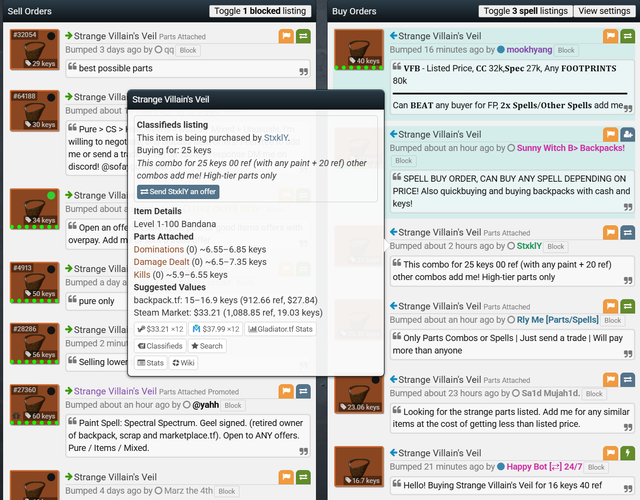640x500 pixels.
Task: Report @yahh's promoted listing
Action: click(x=286, y=391)
